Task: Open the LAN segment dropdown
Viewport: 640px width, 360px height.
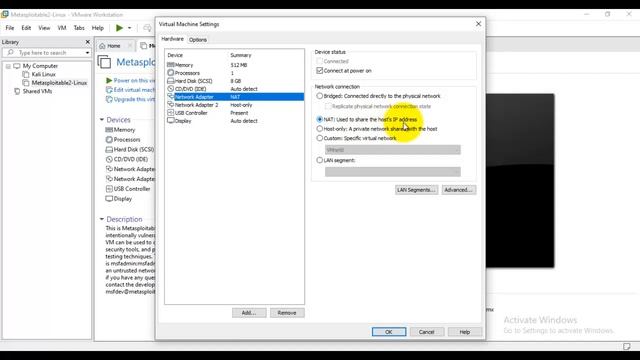Action: tap(393, 172)
